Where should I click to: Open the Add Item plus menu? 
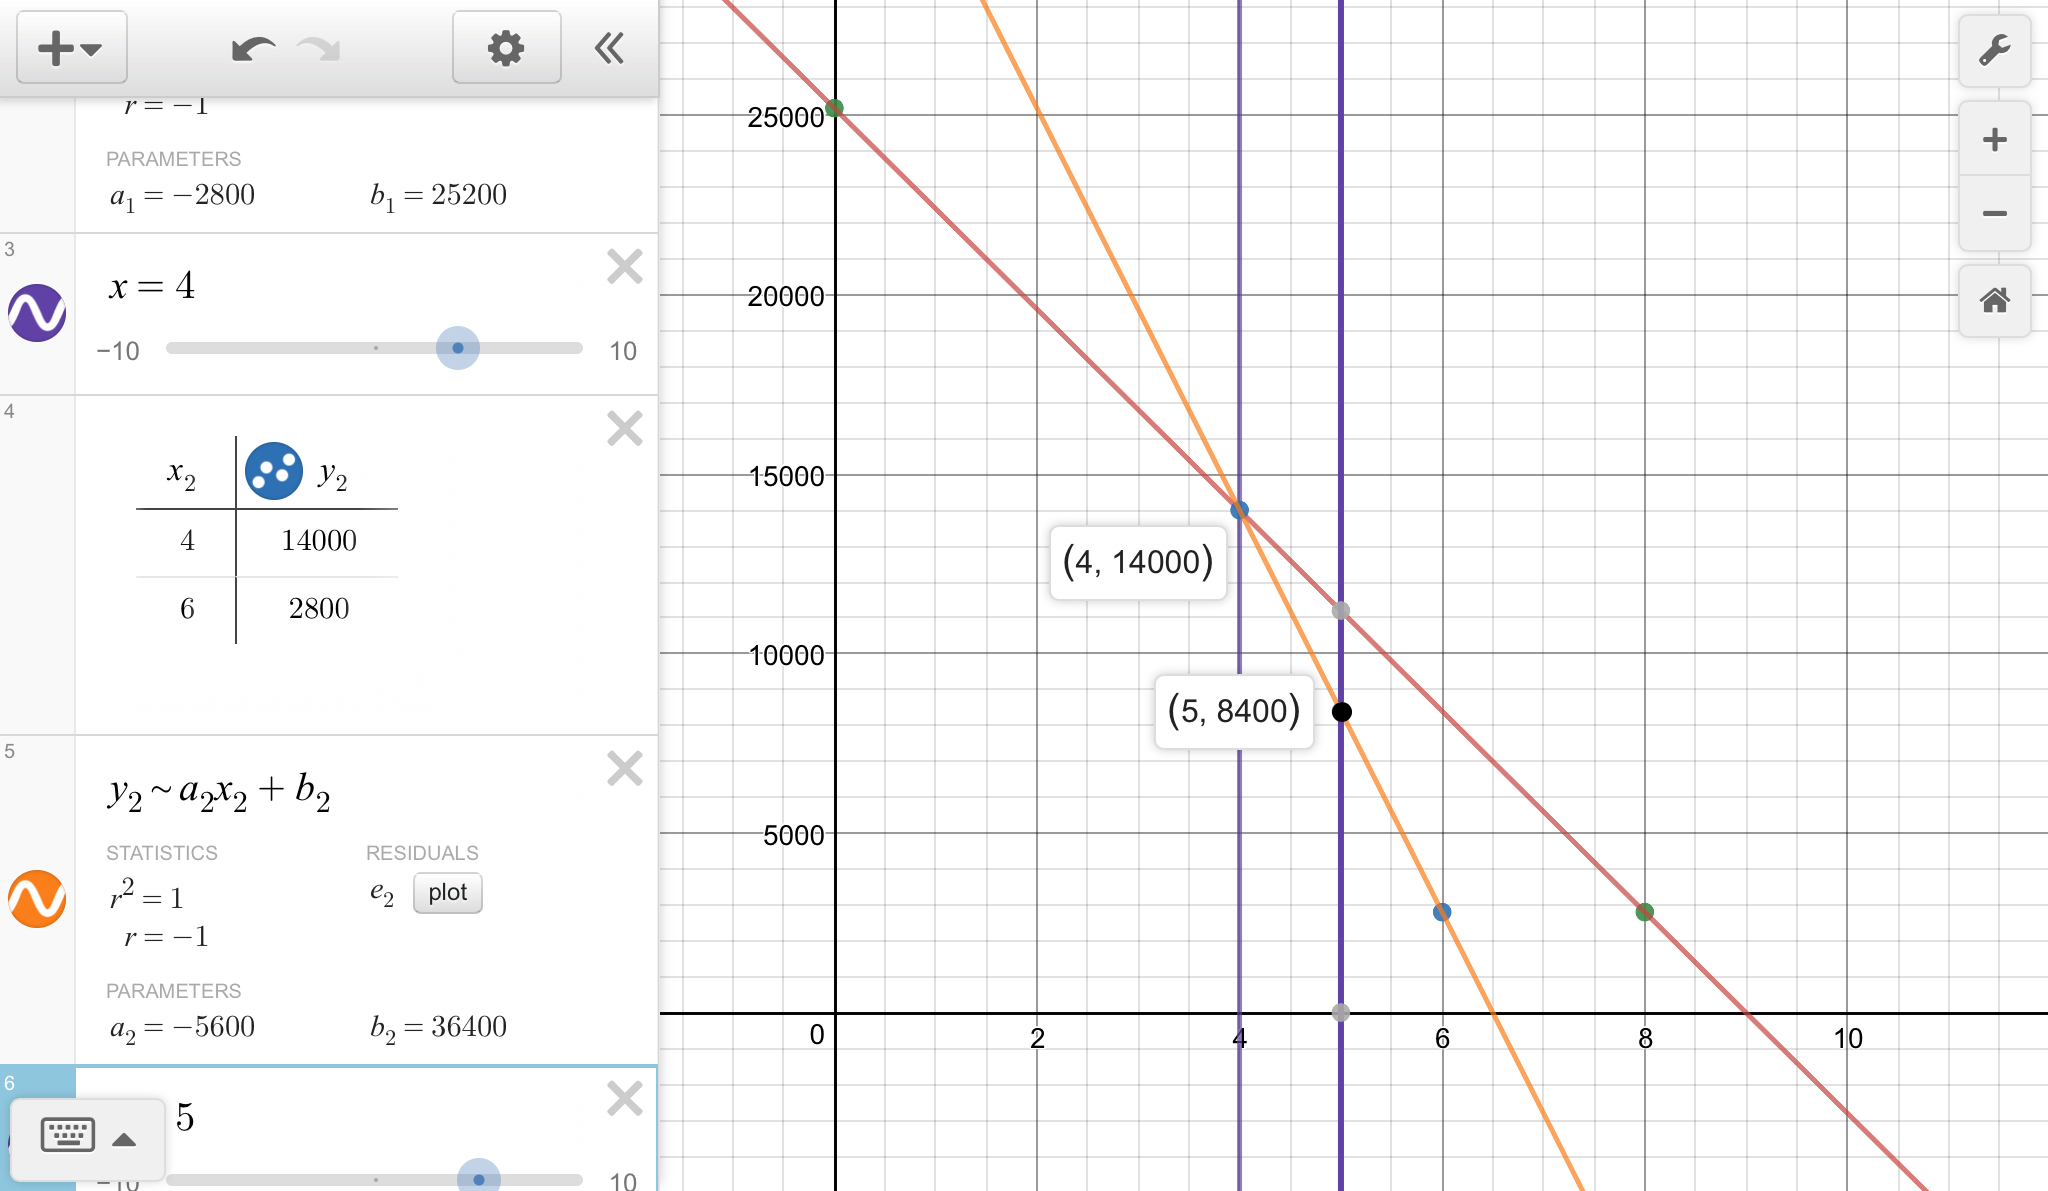pyautogui.click(x=70, y=48)
